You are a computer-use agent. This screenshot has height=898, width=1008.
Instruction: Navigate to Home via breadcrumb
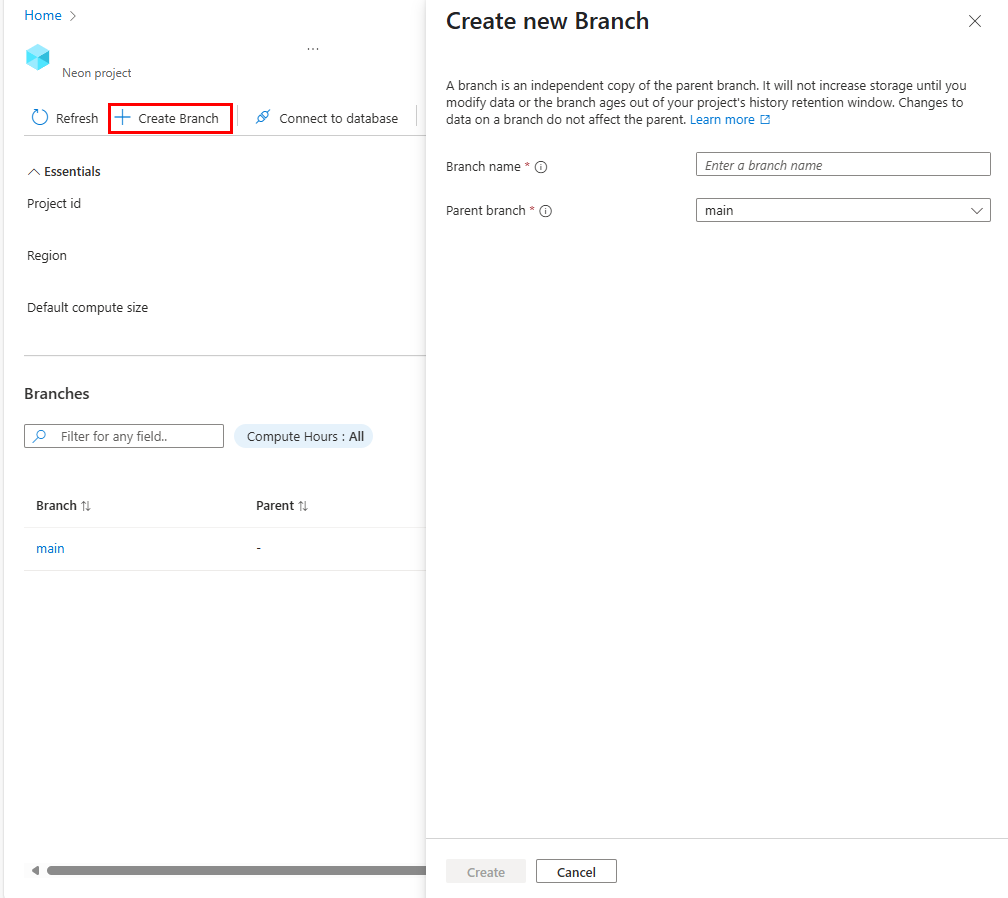point(43,15)
